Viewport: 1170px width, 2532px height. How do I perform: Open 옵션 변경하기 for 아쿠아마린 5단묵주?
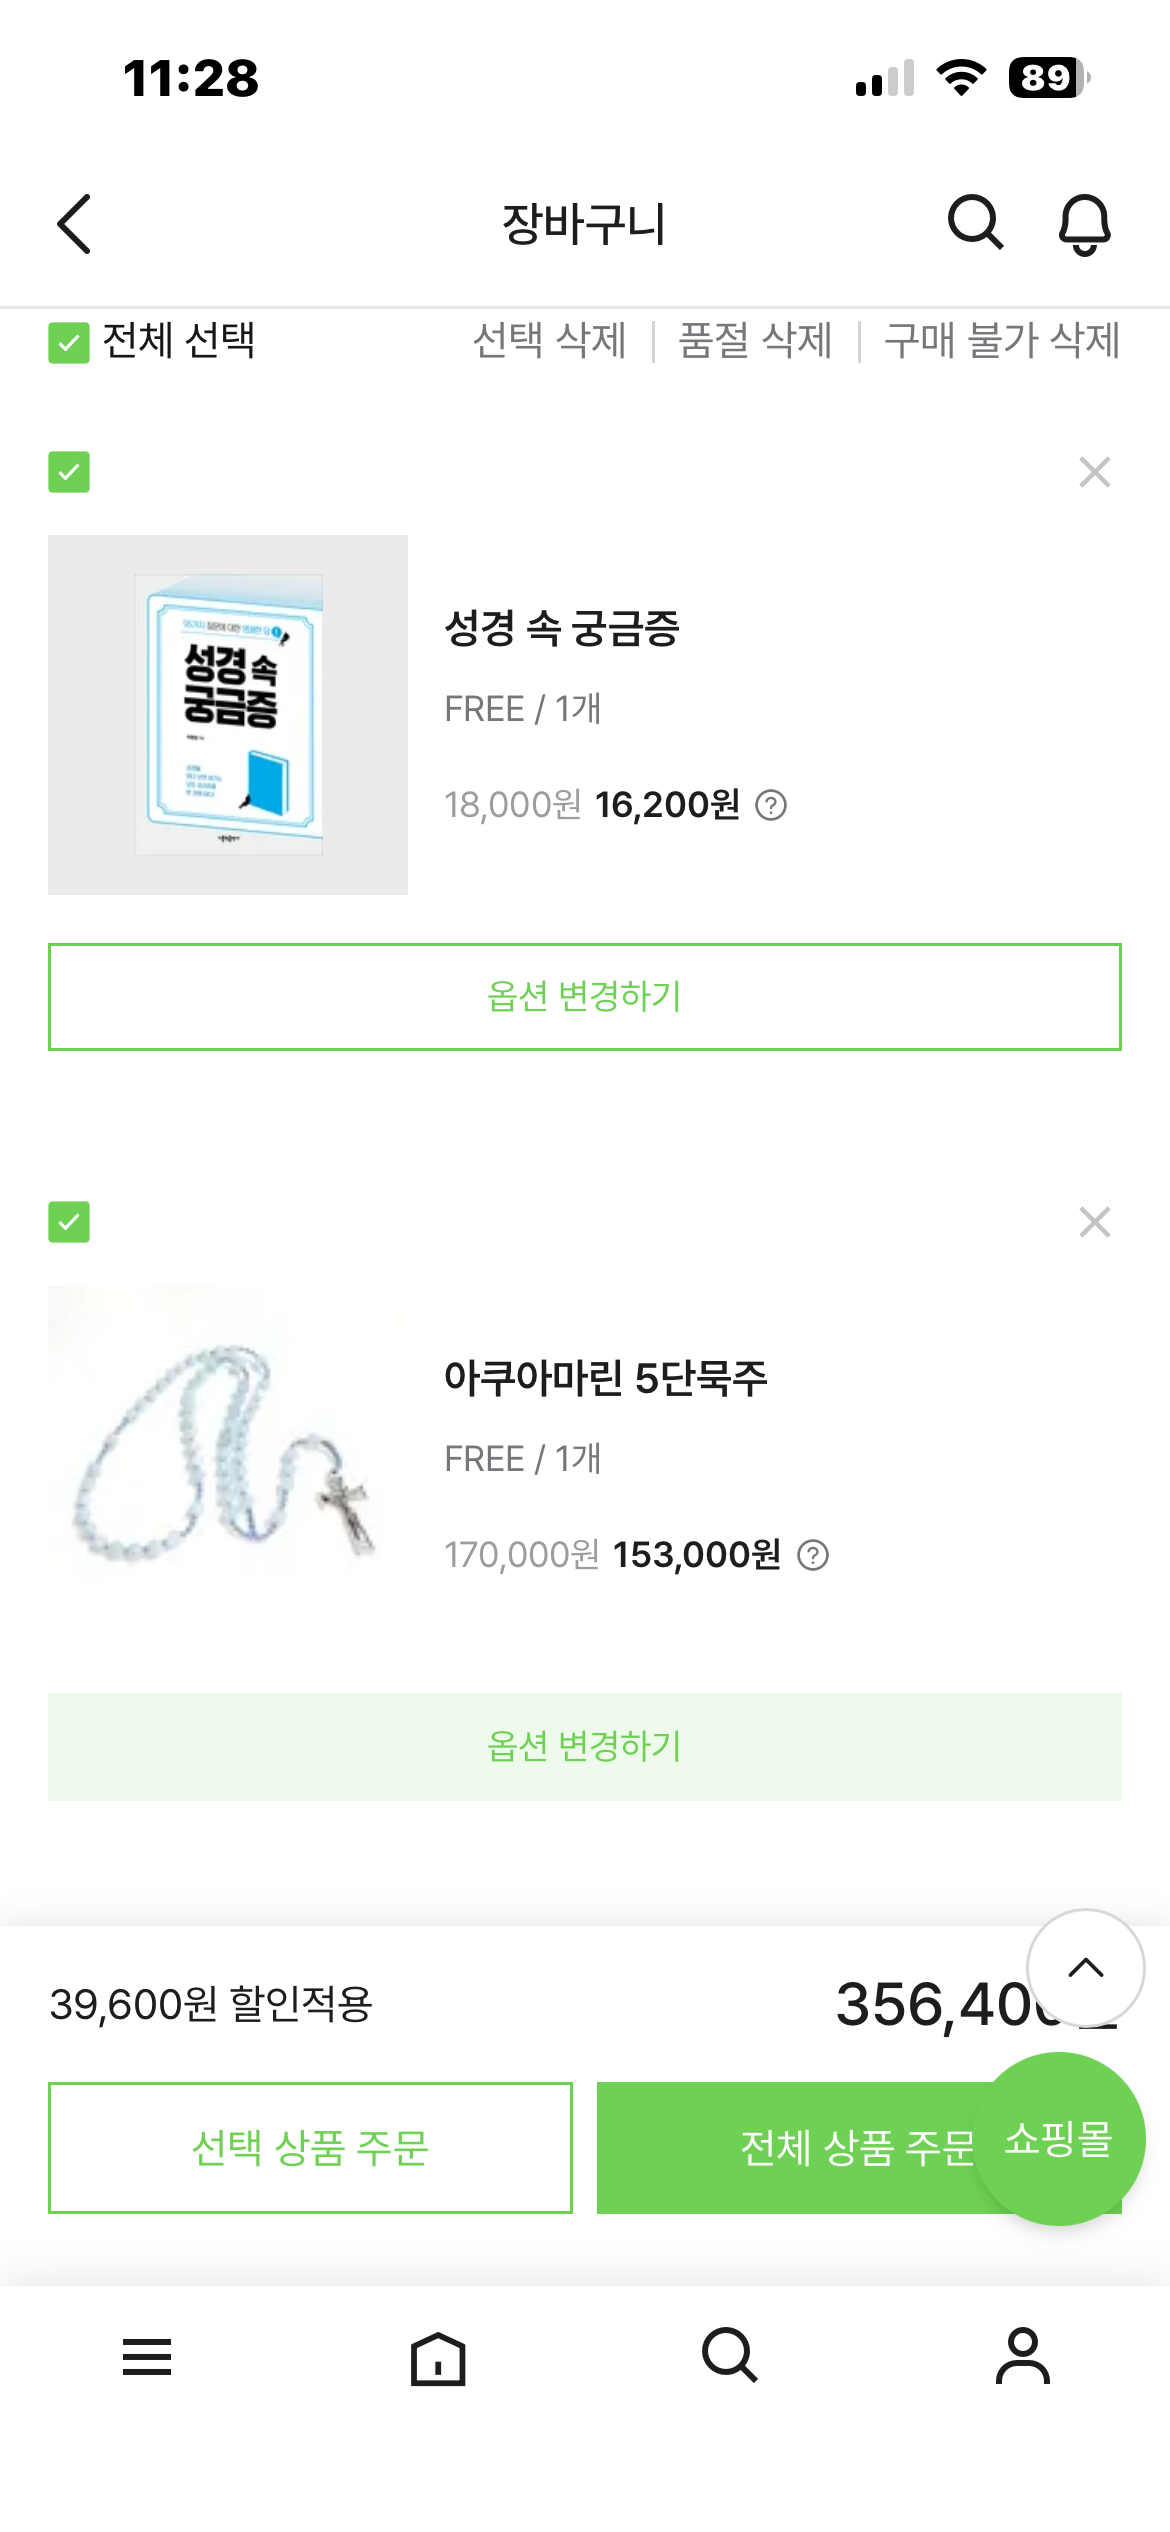click(585, 1747)
